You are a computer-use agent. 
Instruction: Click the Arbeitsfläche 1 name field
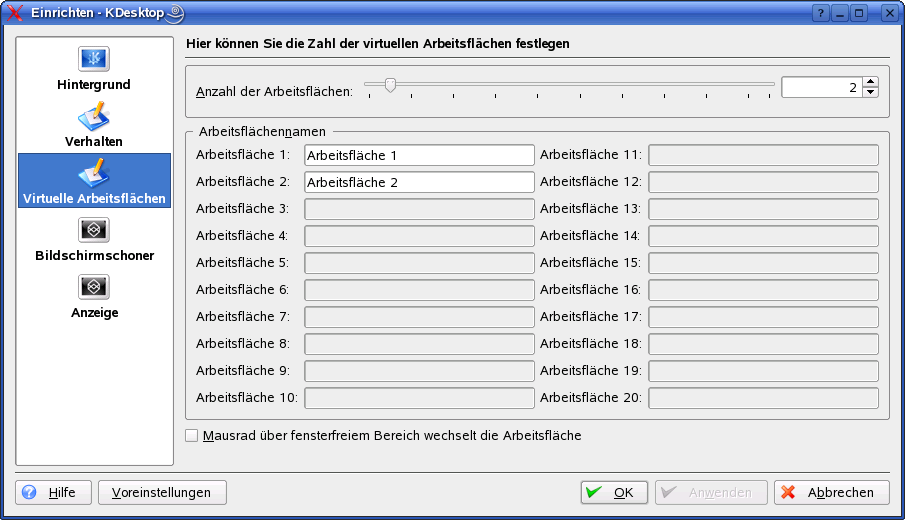(x=418, y=155)
